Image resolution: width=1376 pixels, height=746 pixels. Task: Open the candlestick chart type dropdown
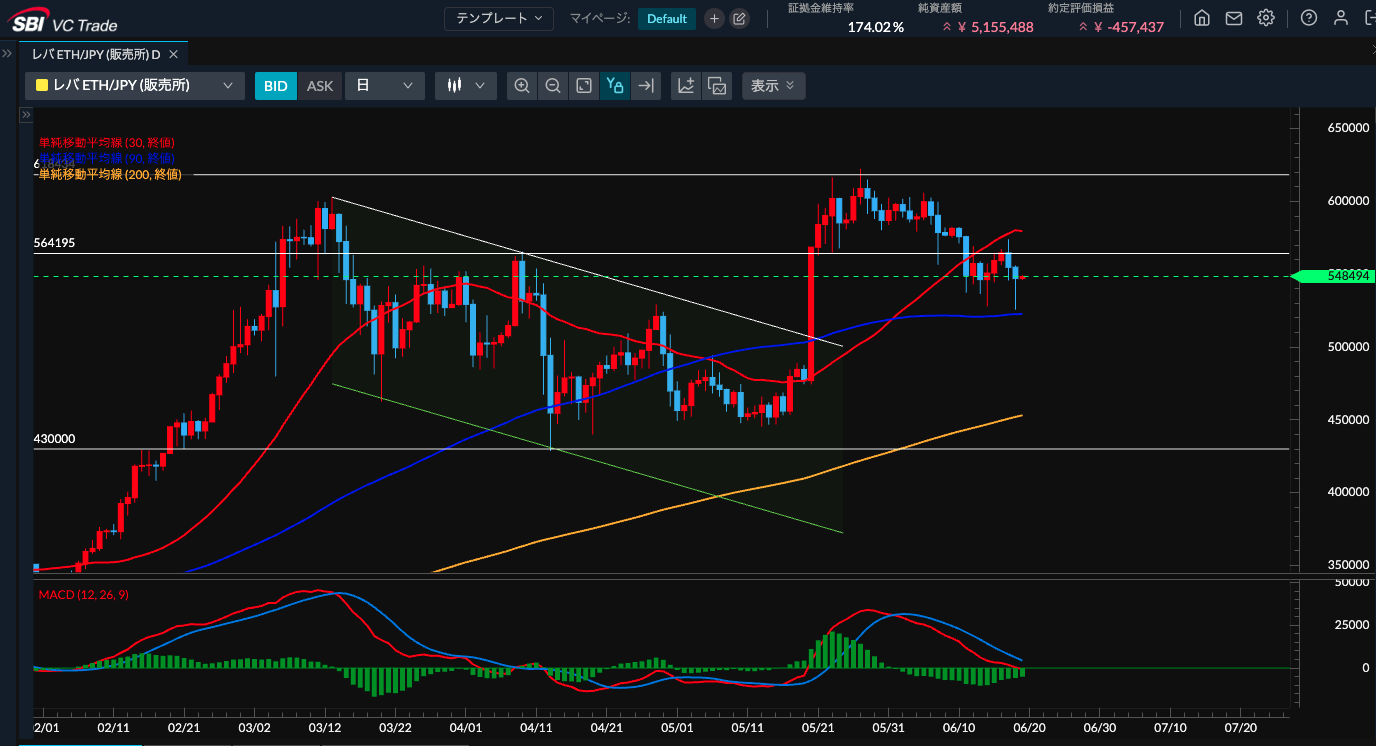click(x=466, y=86)
